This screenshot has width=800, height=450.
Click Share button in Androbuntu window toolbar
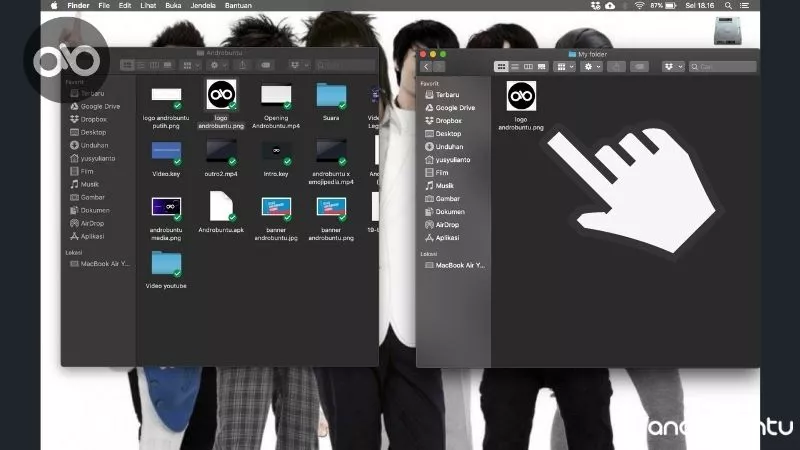pyautogui.click(x=243, y=65)
